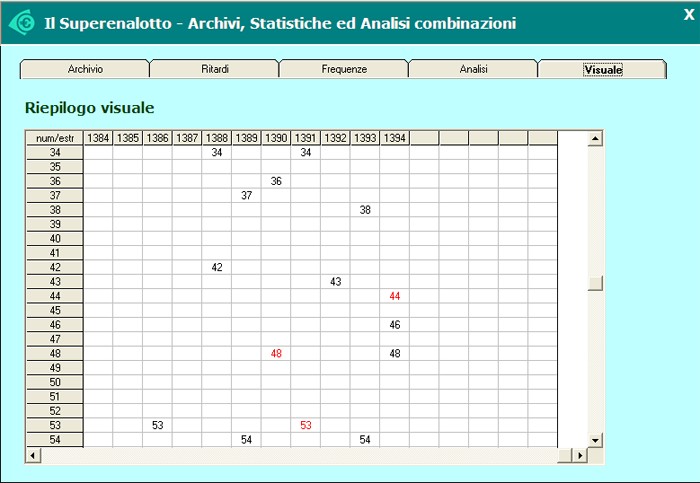Click row header 35
Image resolution: width=700 pixels, height=483 pixels.
point(55,167)
